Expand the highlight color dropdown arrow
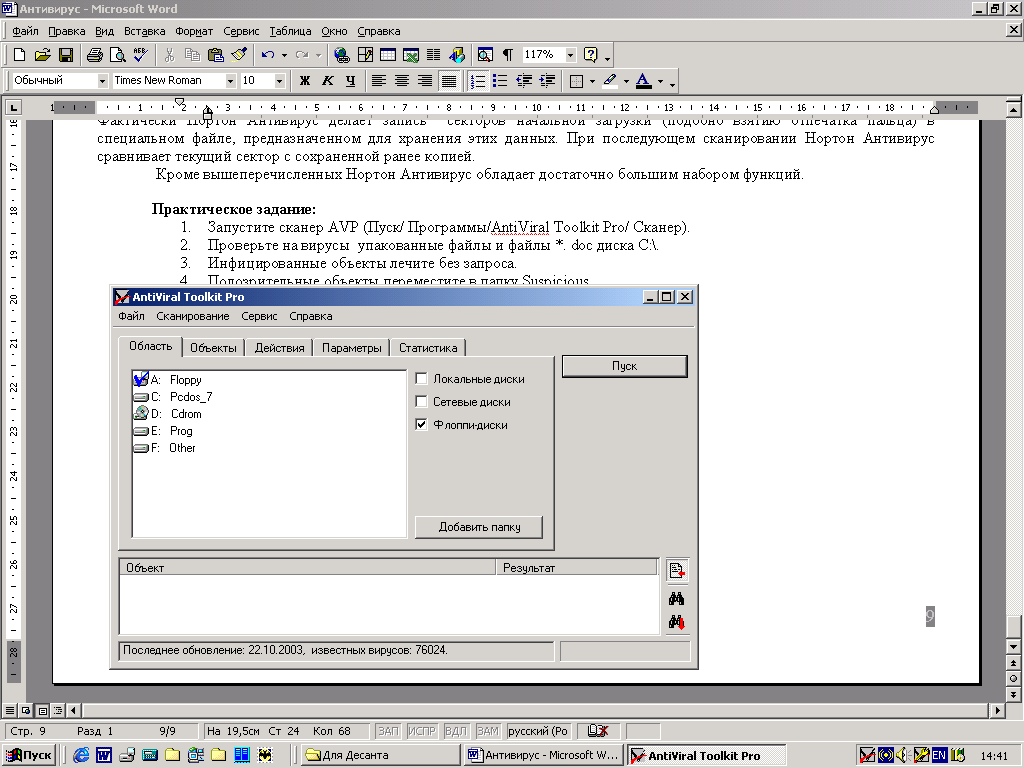This screenshot has width=1024, height=768. click(x=626, y=81)
